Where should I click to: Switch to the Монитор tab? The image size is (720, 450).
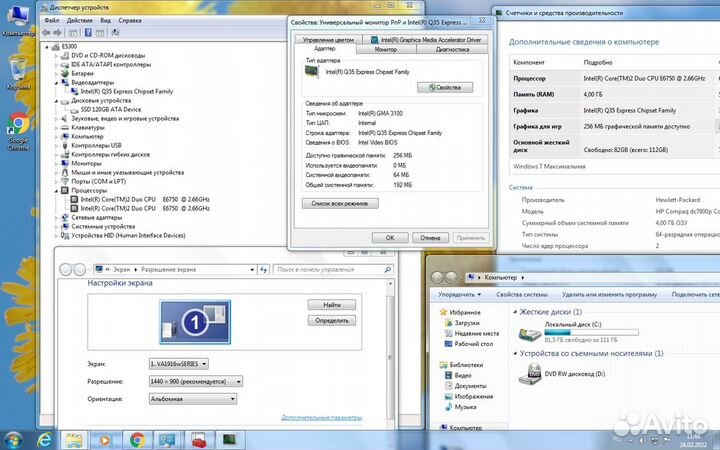[386, 50]
